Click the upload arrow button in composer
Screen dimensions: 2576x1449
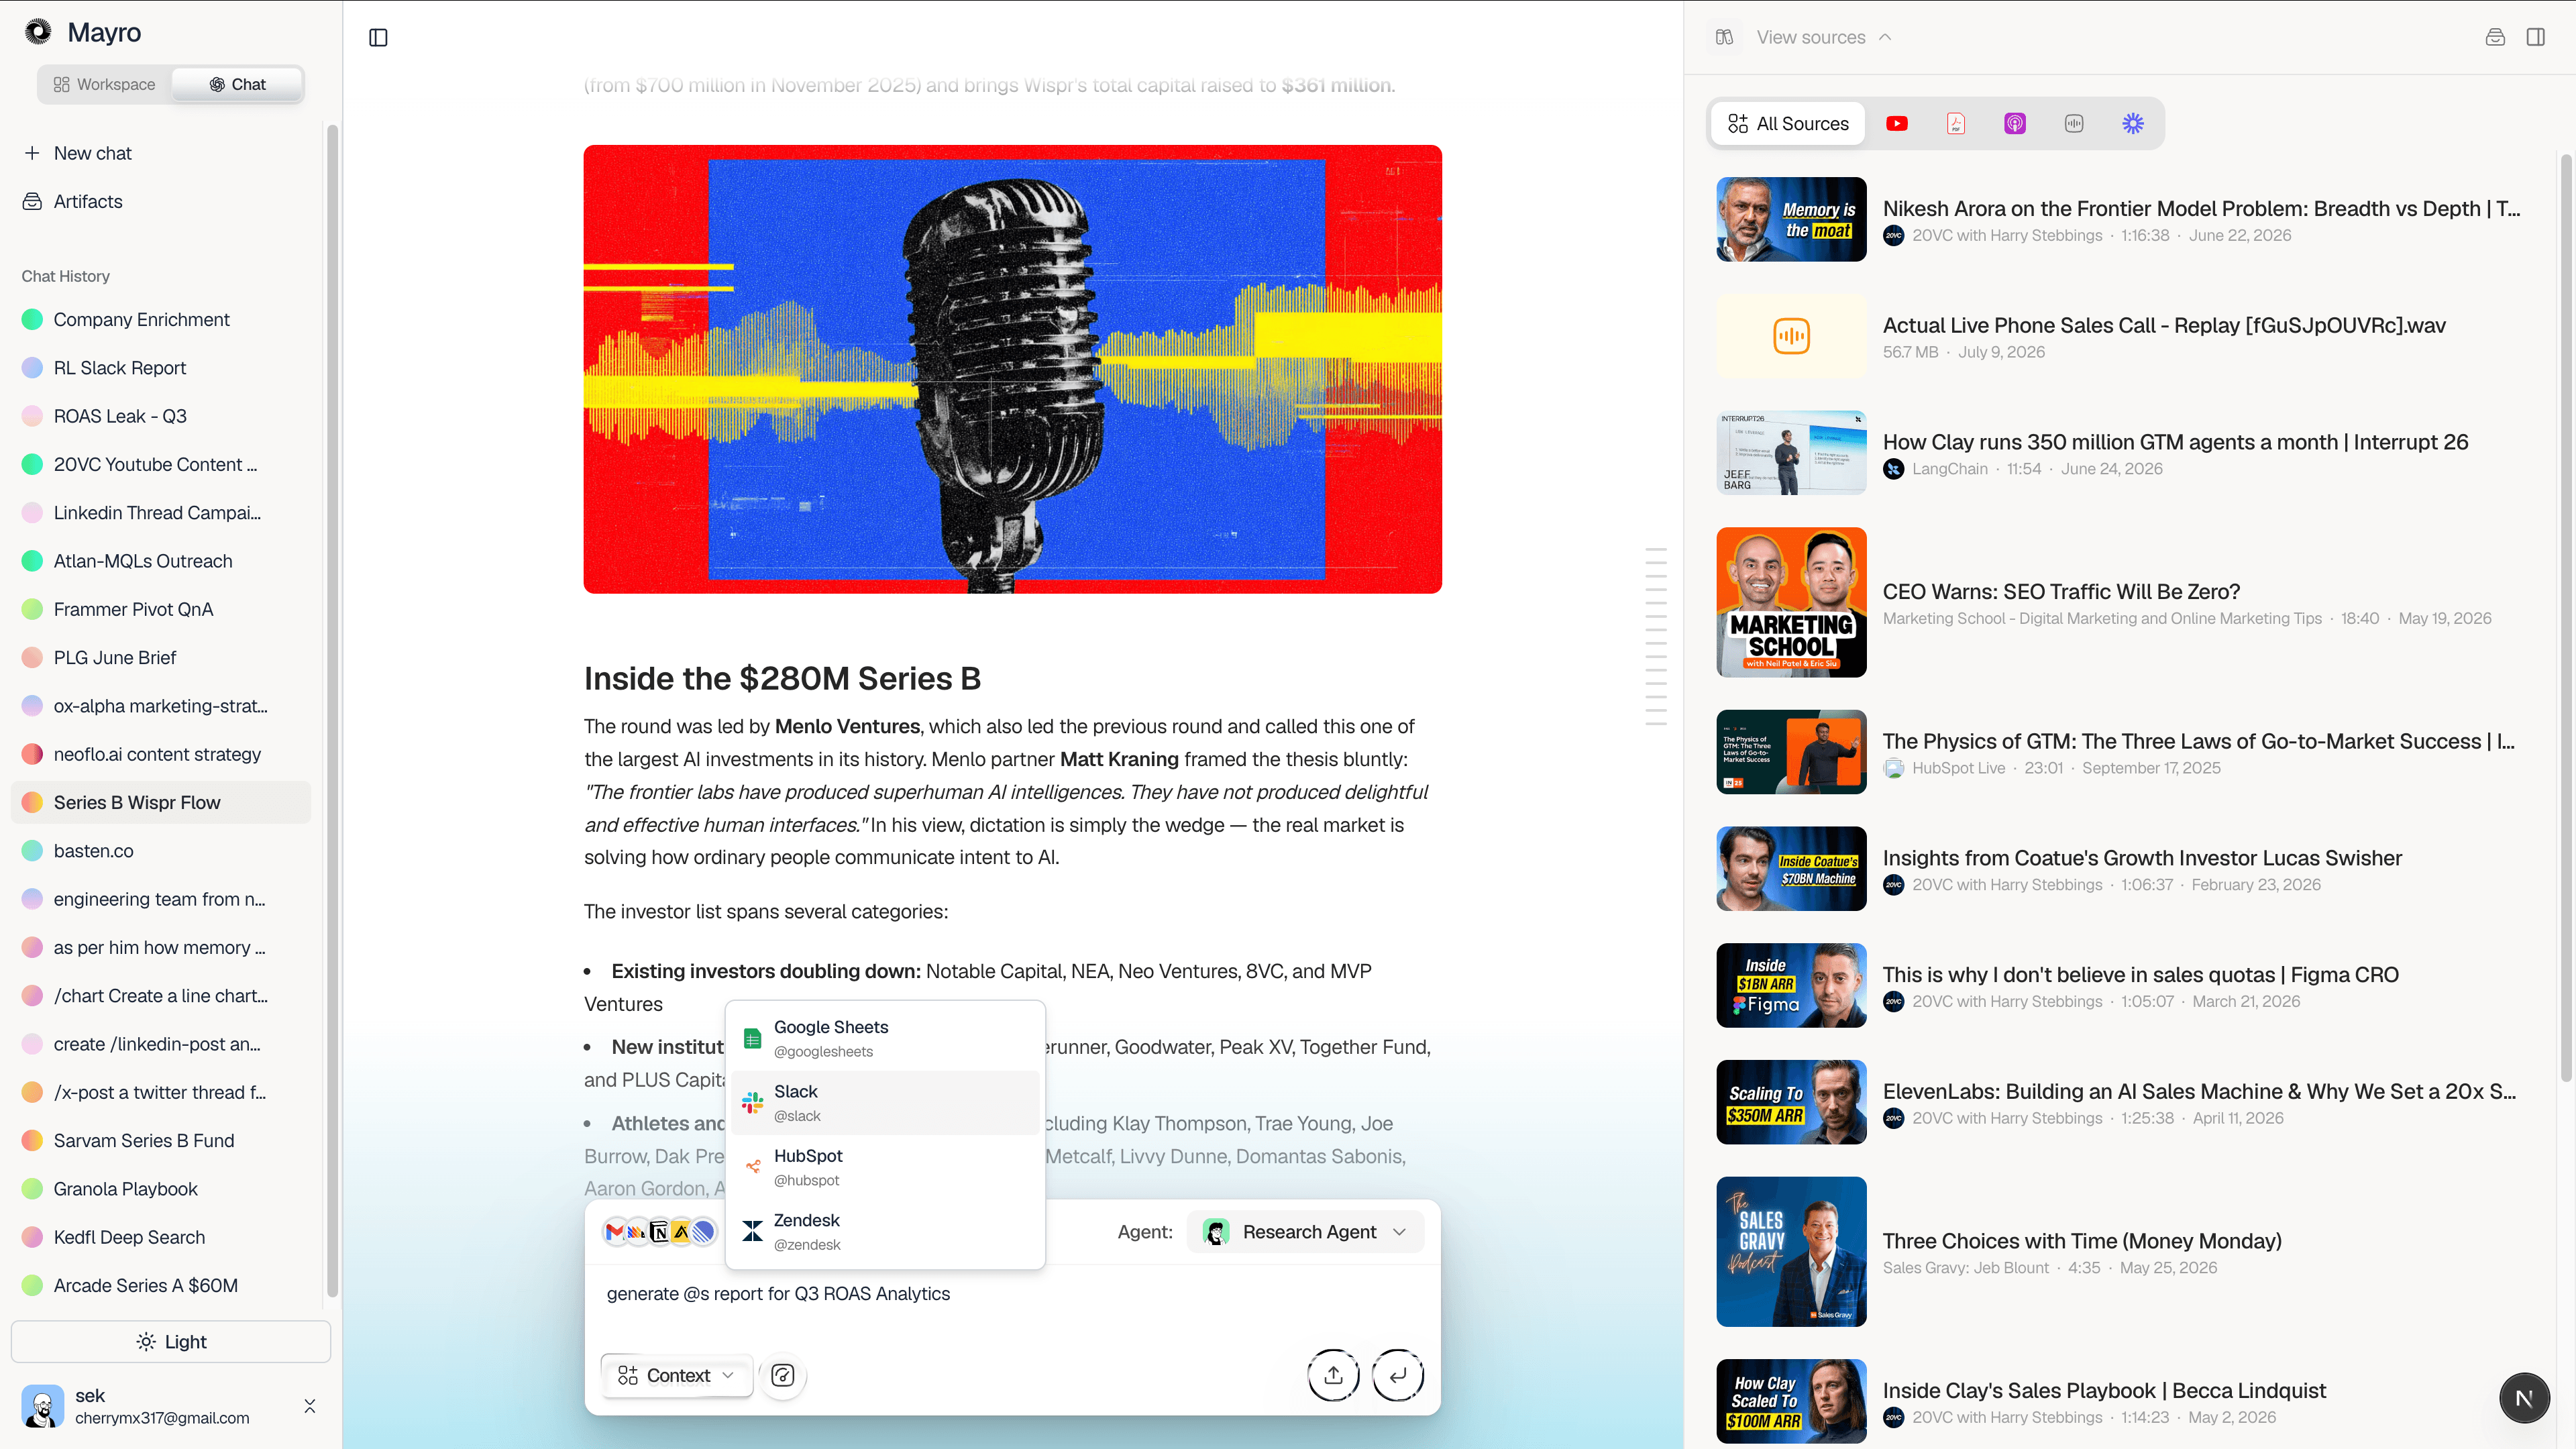pos(1333,1375)
